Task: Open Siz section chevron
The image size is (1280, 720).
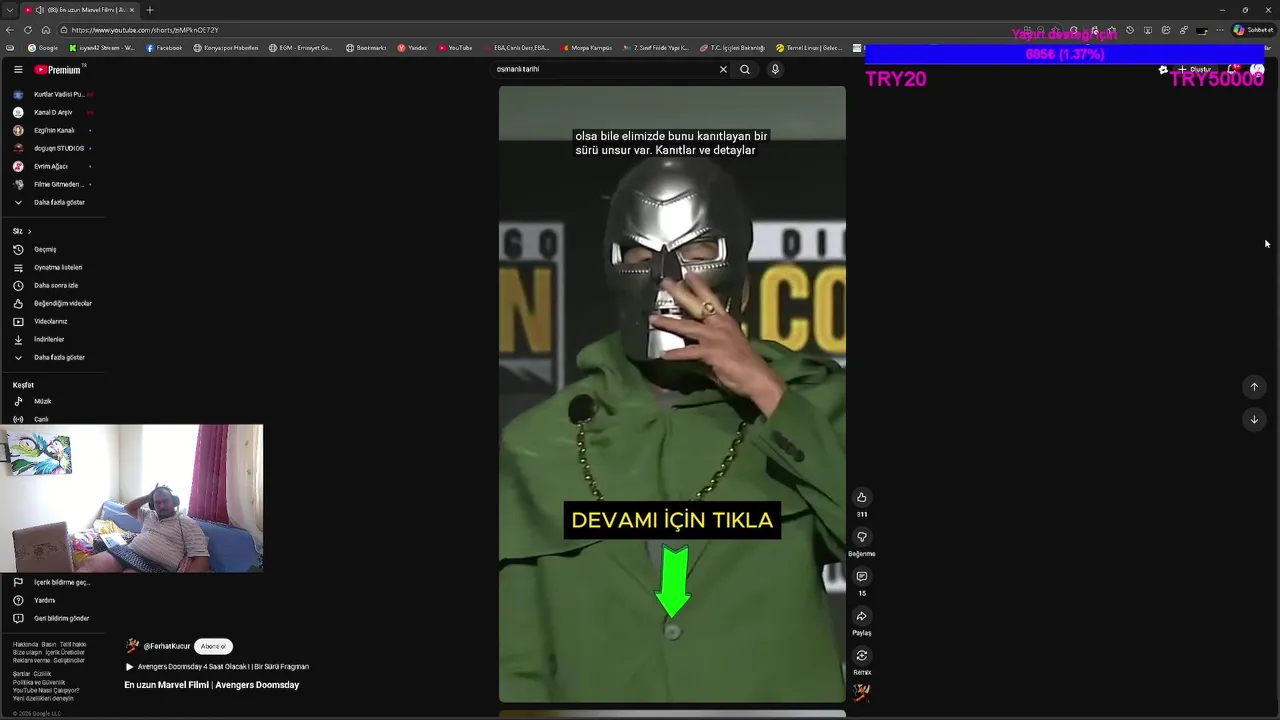Action: pyautogui.click(x=29, y=231)
